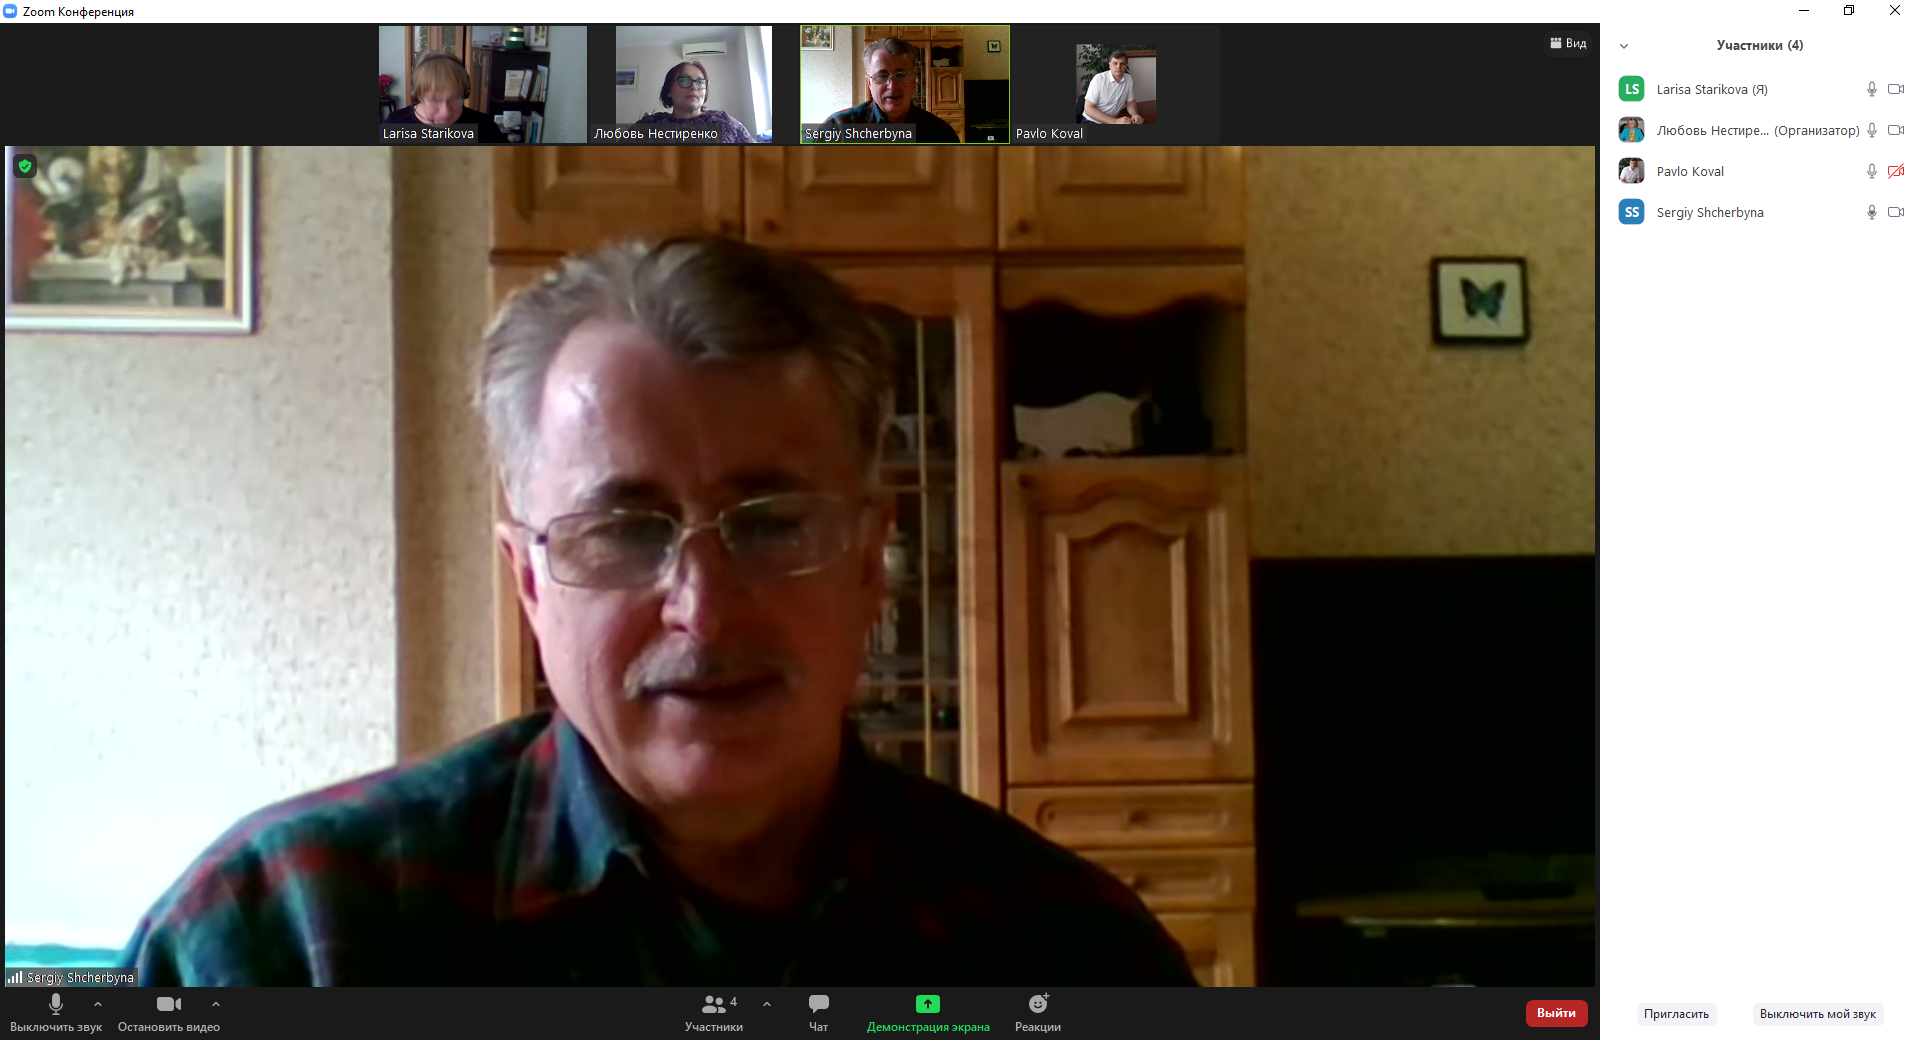Click Любовь Нестиренко camera icon in list
This screenshot has width=1920, height=1040.
point(1895,130)
